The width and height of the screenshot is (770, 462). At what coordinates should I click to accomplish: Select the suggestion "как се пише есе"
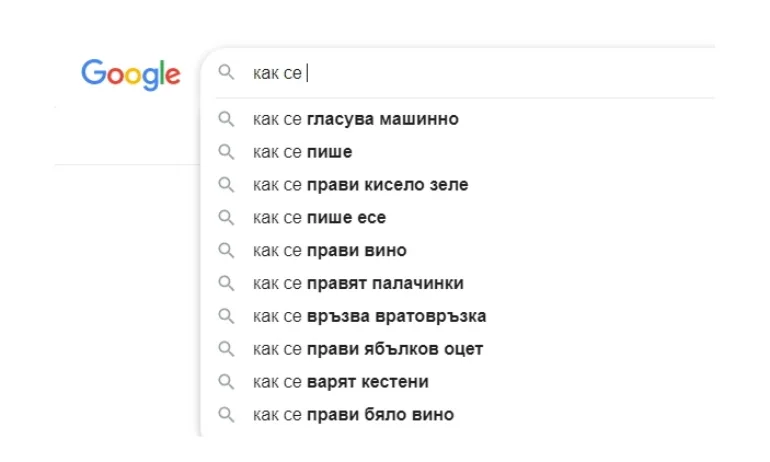tap(320, 218)
